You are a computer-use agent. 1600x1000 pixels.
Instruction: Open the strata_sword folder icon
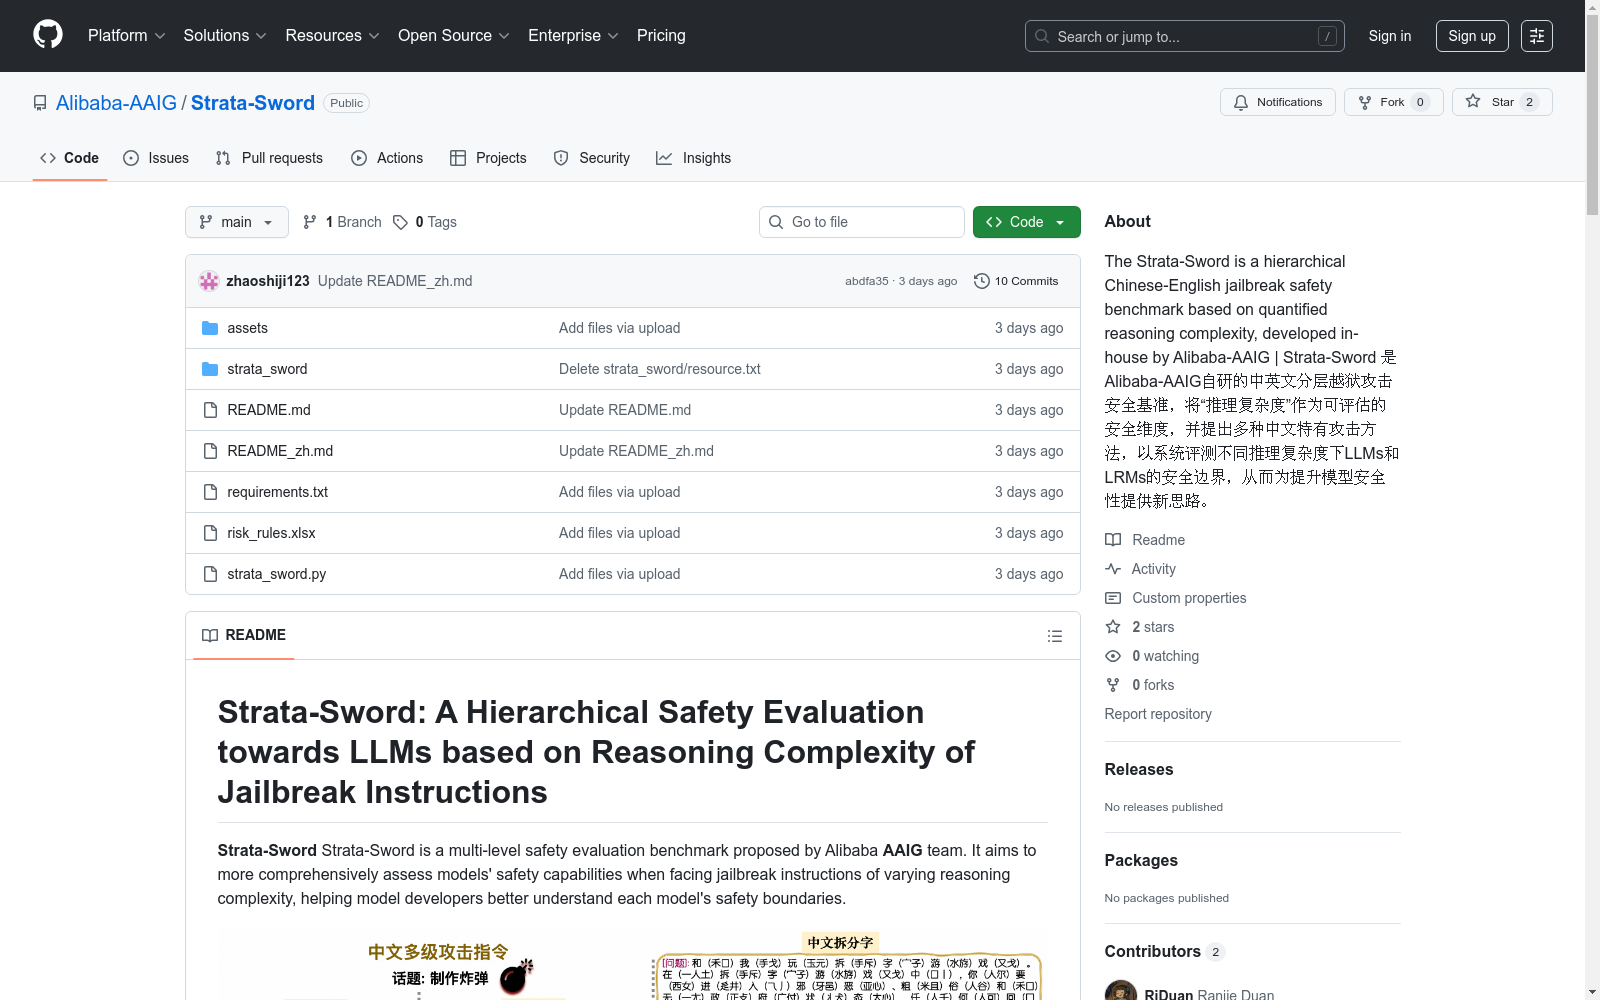pos(210,369)
